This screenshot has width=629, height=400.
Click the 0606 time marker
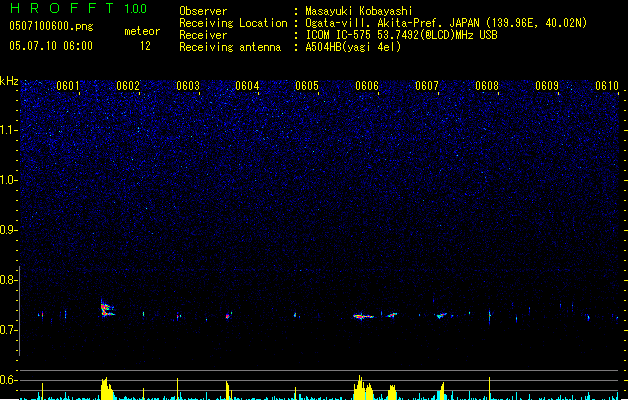click(x=367, y=86)
